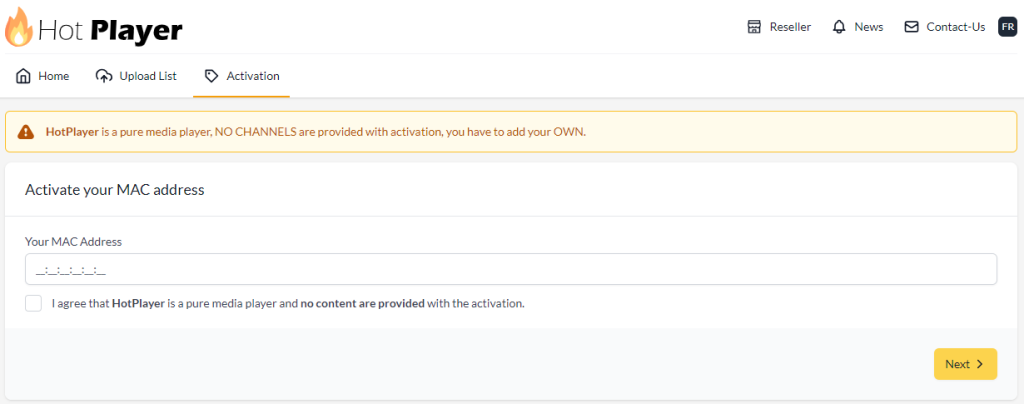Select the Activation tab label
Screen dimensions: 1024x404
[x=253, y=76]
